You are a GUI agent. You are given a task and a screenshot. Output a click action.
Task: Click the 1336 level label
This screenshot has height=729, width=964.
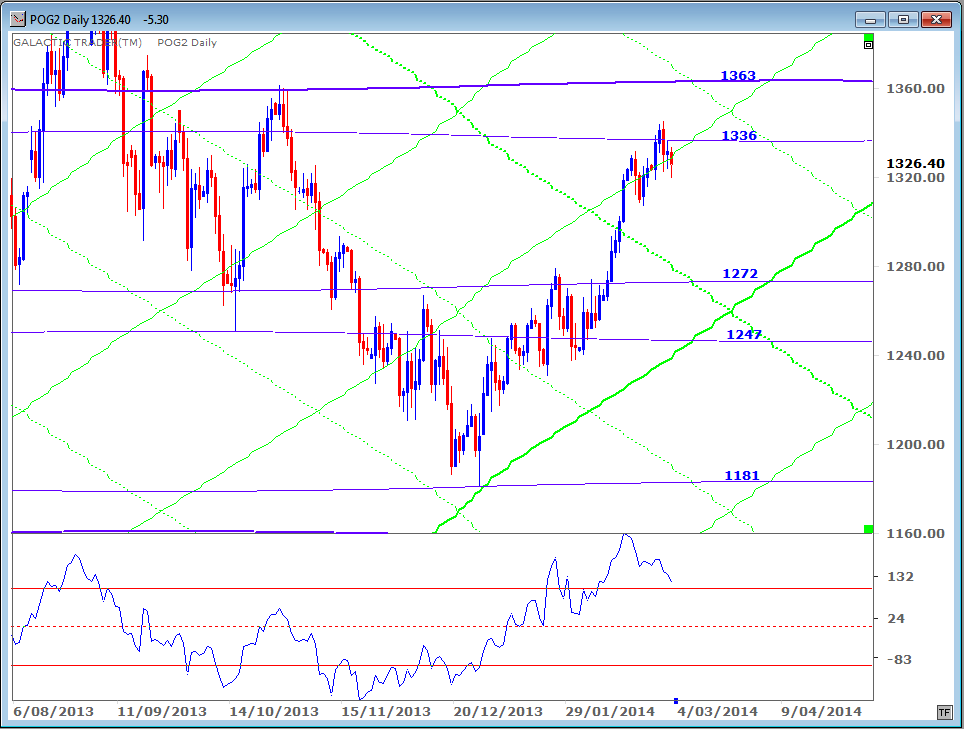pyautogui.click(x=739, y=135)
